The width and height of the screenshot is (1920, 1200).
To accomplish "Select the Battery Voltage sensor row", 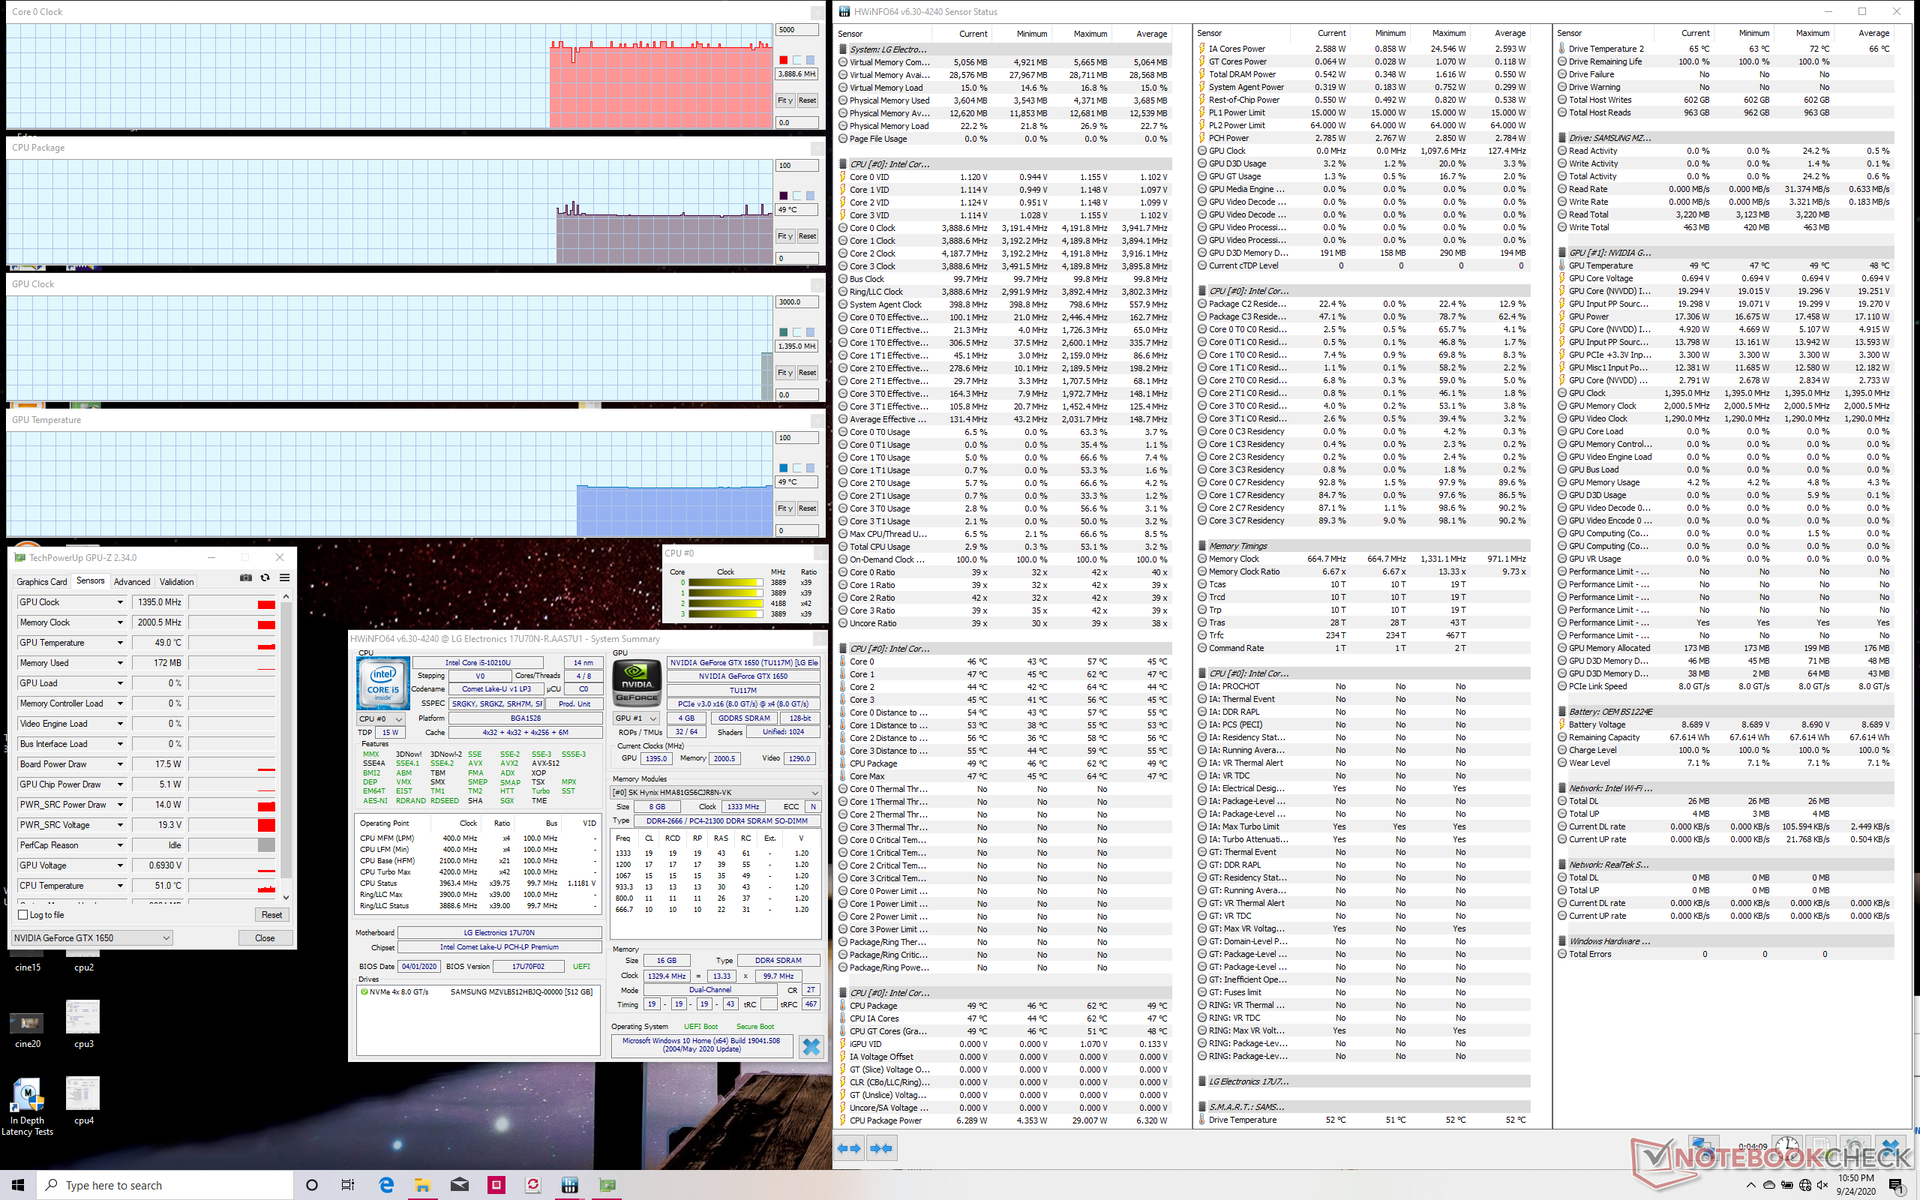I will tap(1723, 725).
